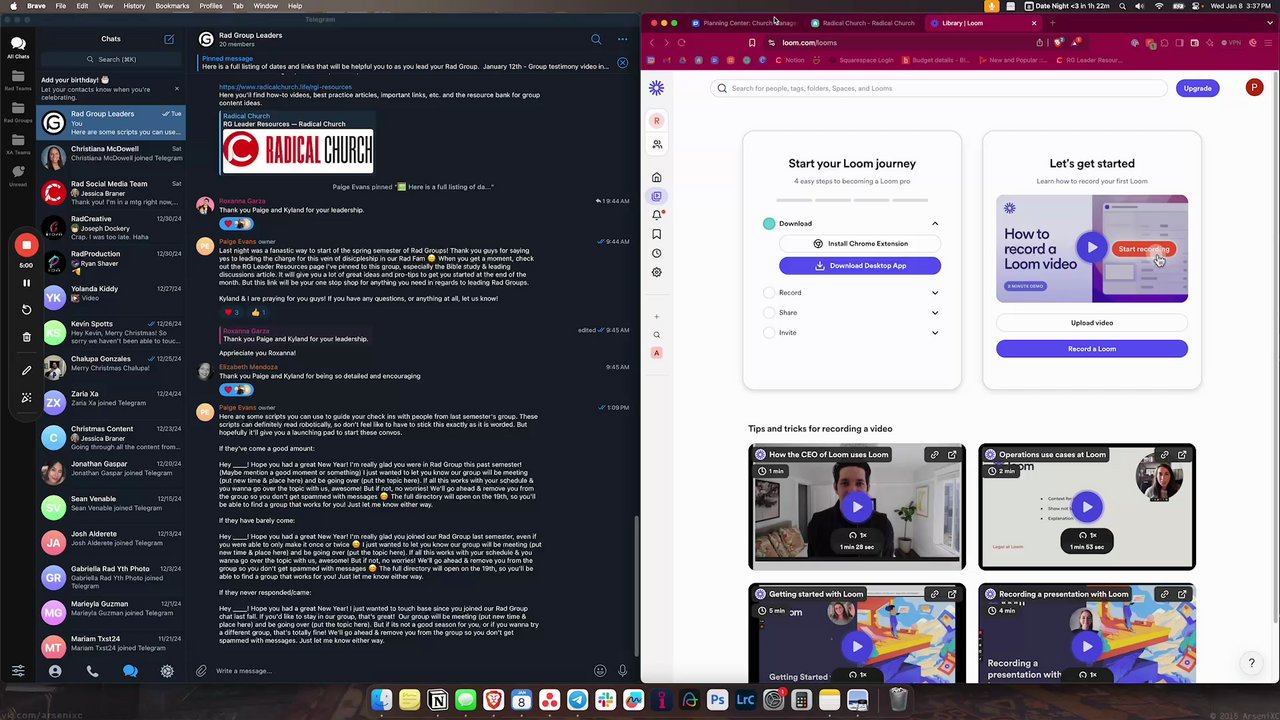This screenshot has height=720, width=1280.
Task: Click Install Chrome Extension button
Action: (860, 244)
